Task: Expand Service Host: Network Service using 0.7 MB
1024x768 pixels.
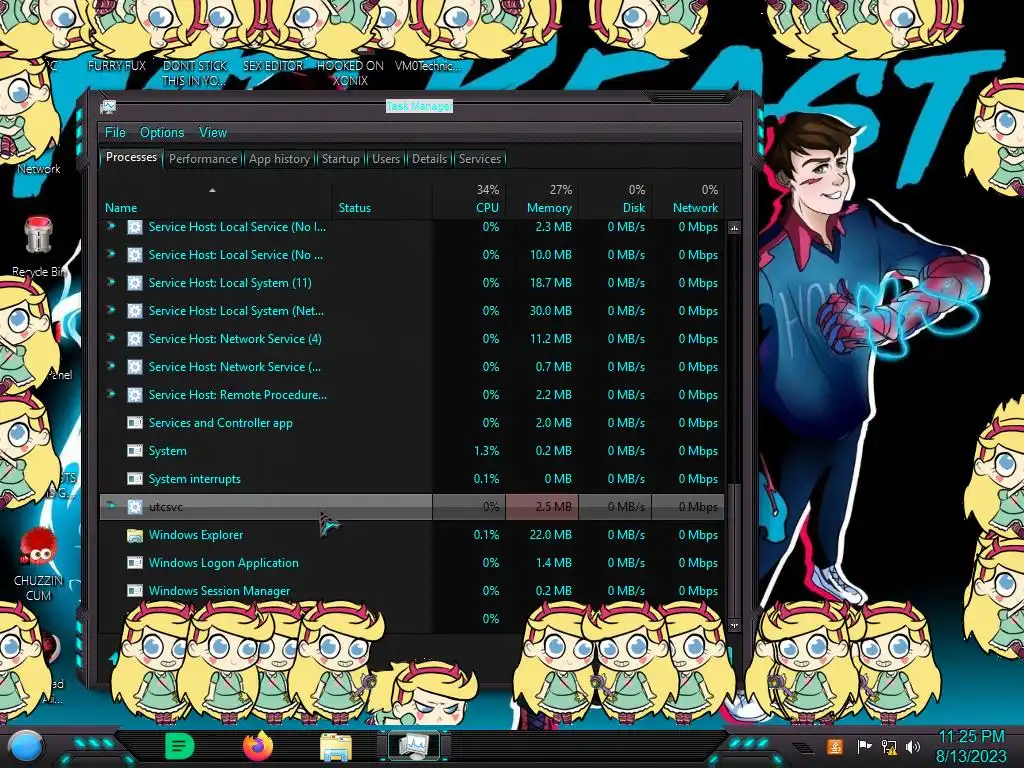Action: [x=111, y=366]
